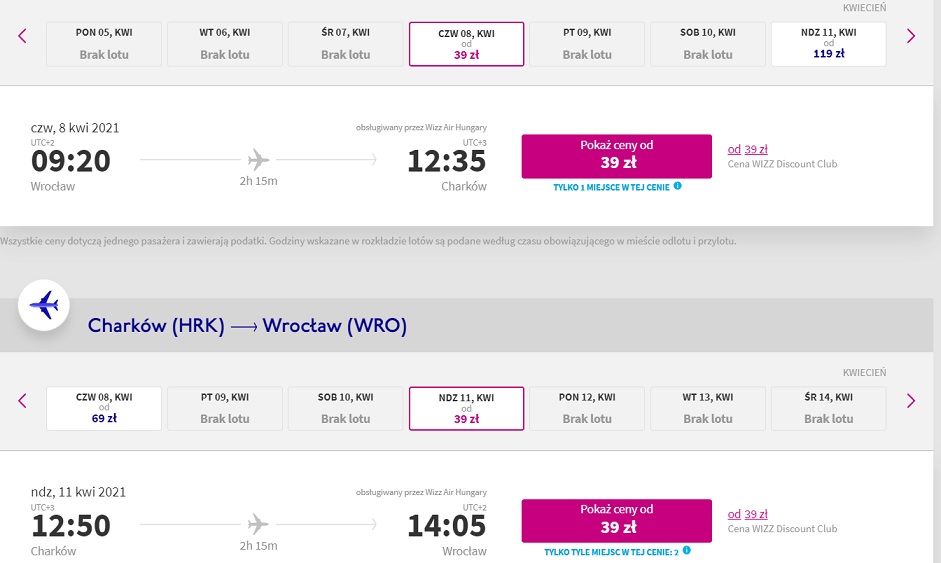Image resolution: width=941 pixels, height=563 pixels.
Task: Select outbound date PT 09 KWI
Action: click(587, 44)
